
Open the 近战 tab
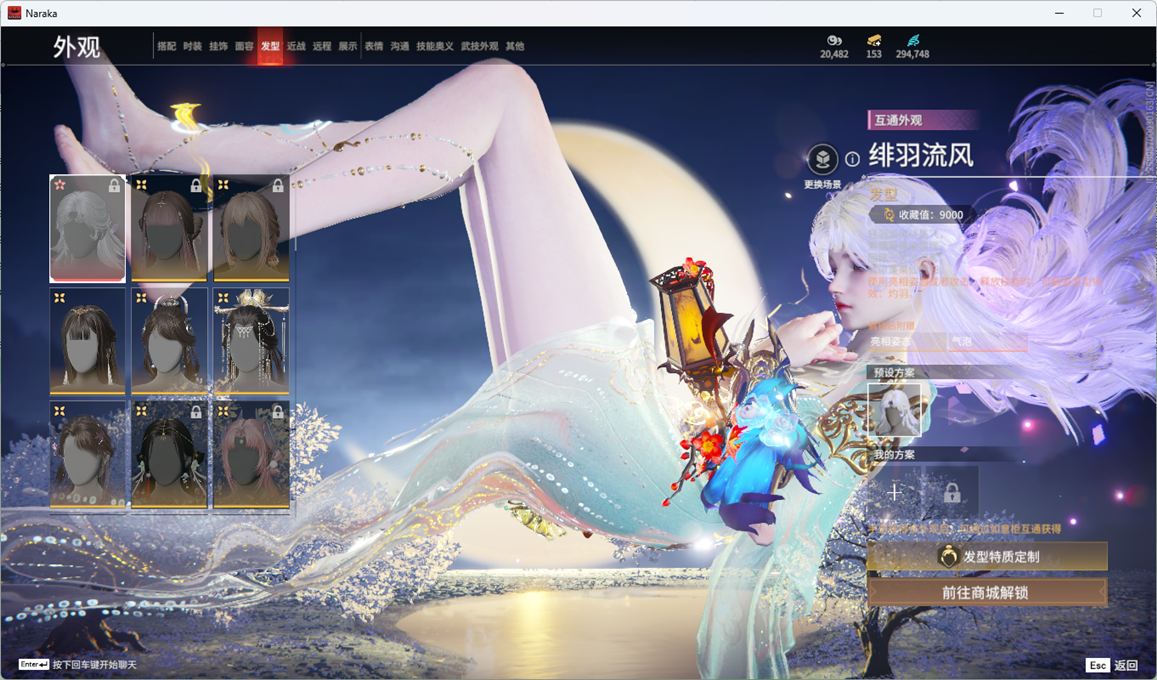296,46
